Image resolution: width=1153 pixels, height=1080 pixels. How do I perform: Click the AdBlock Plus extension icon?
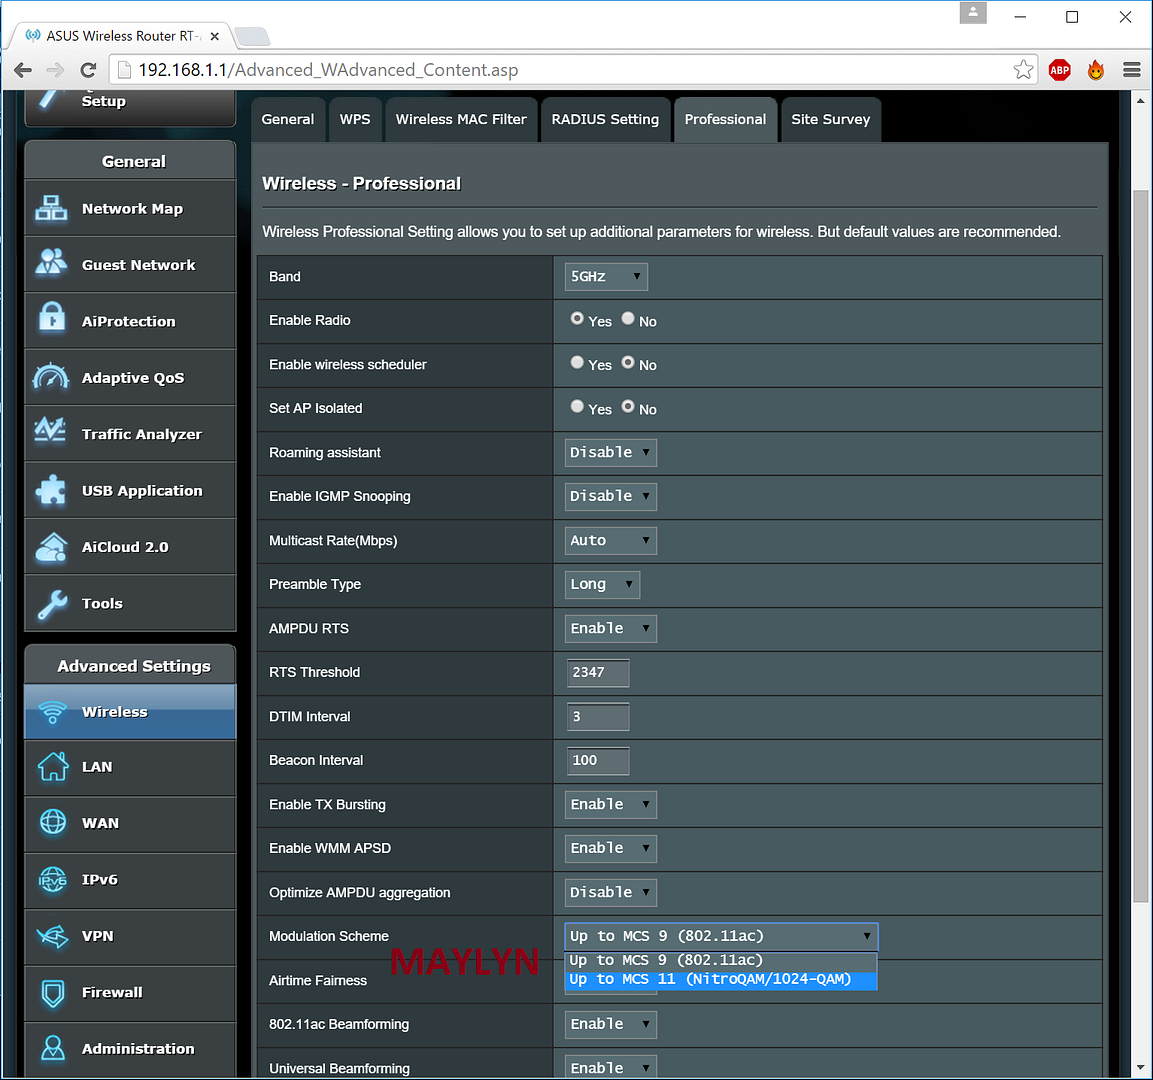1059,70
